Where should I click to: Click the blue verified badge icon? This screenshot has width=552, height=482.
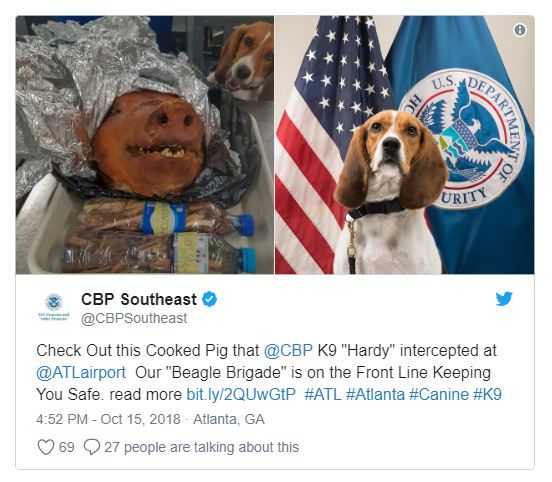click(x=209, y=299)
